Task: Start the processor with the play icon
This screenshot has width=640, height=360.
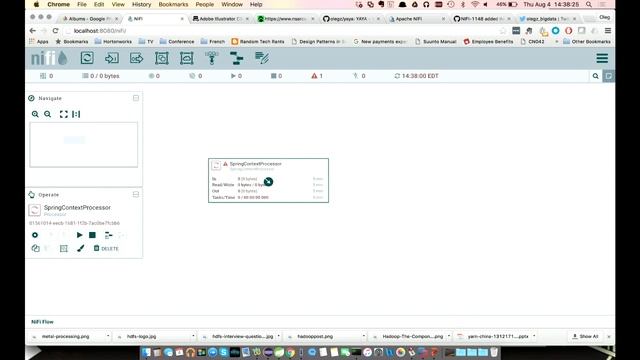Action: click(80, 235)
